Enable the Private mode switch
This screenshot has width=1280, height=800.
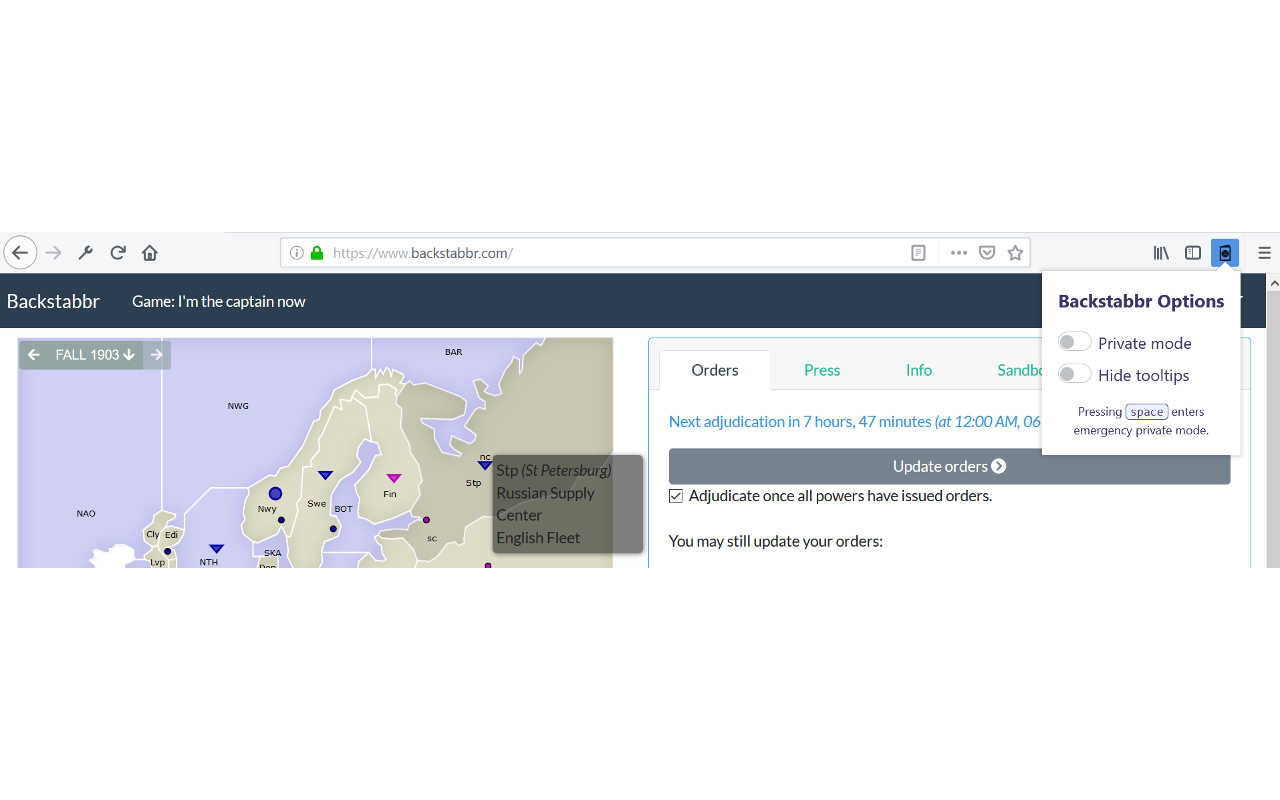point(1074,342)
